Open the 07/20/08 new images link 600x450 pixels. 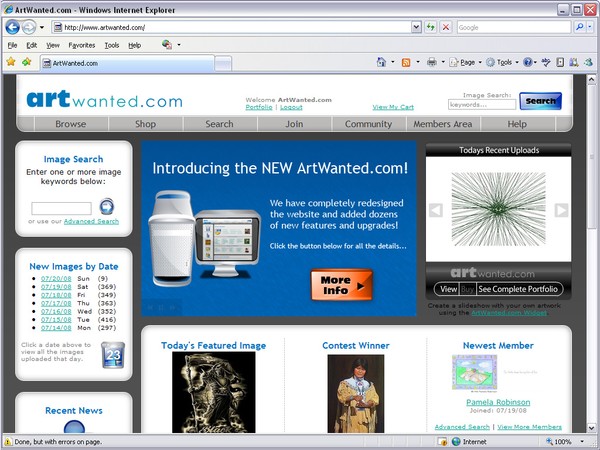(x=56, y=279)
